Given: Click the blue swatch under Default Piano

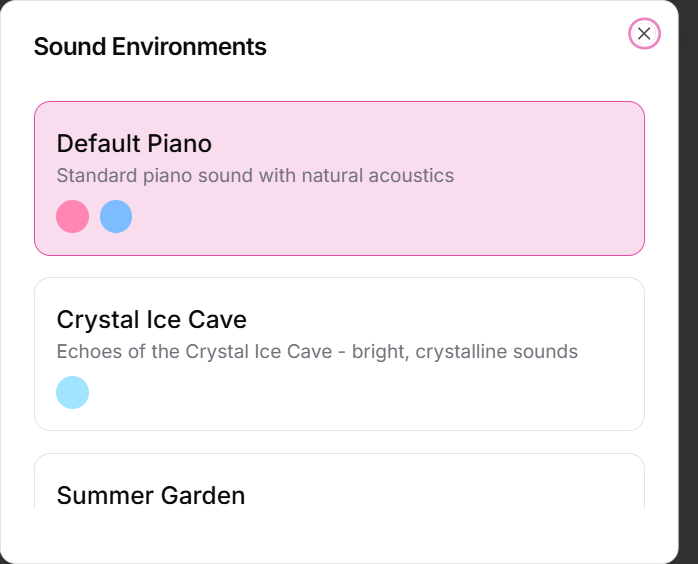Looking at the screenshot, I should pyautogui.click(x=116, y=216).
